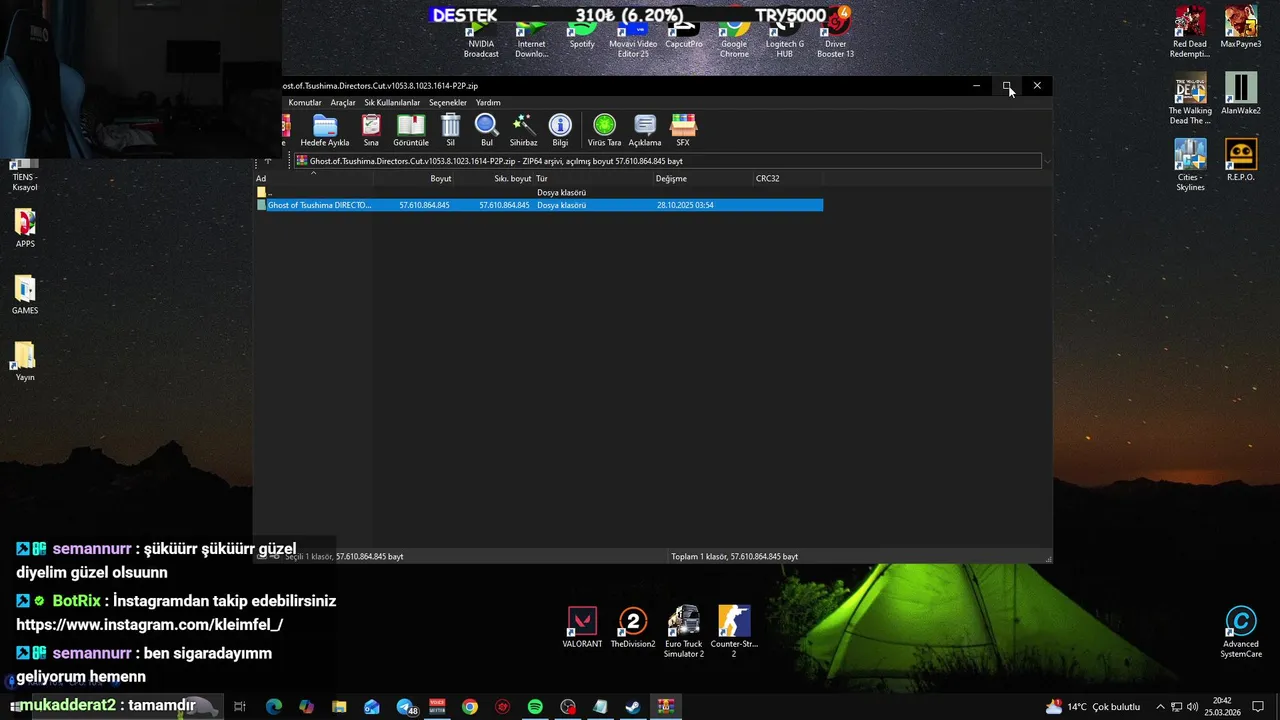Open weather widget showing 14°C Çok bulutlu
This screenshot has width=1280, height=720.
(x=1093, y=707)
